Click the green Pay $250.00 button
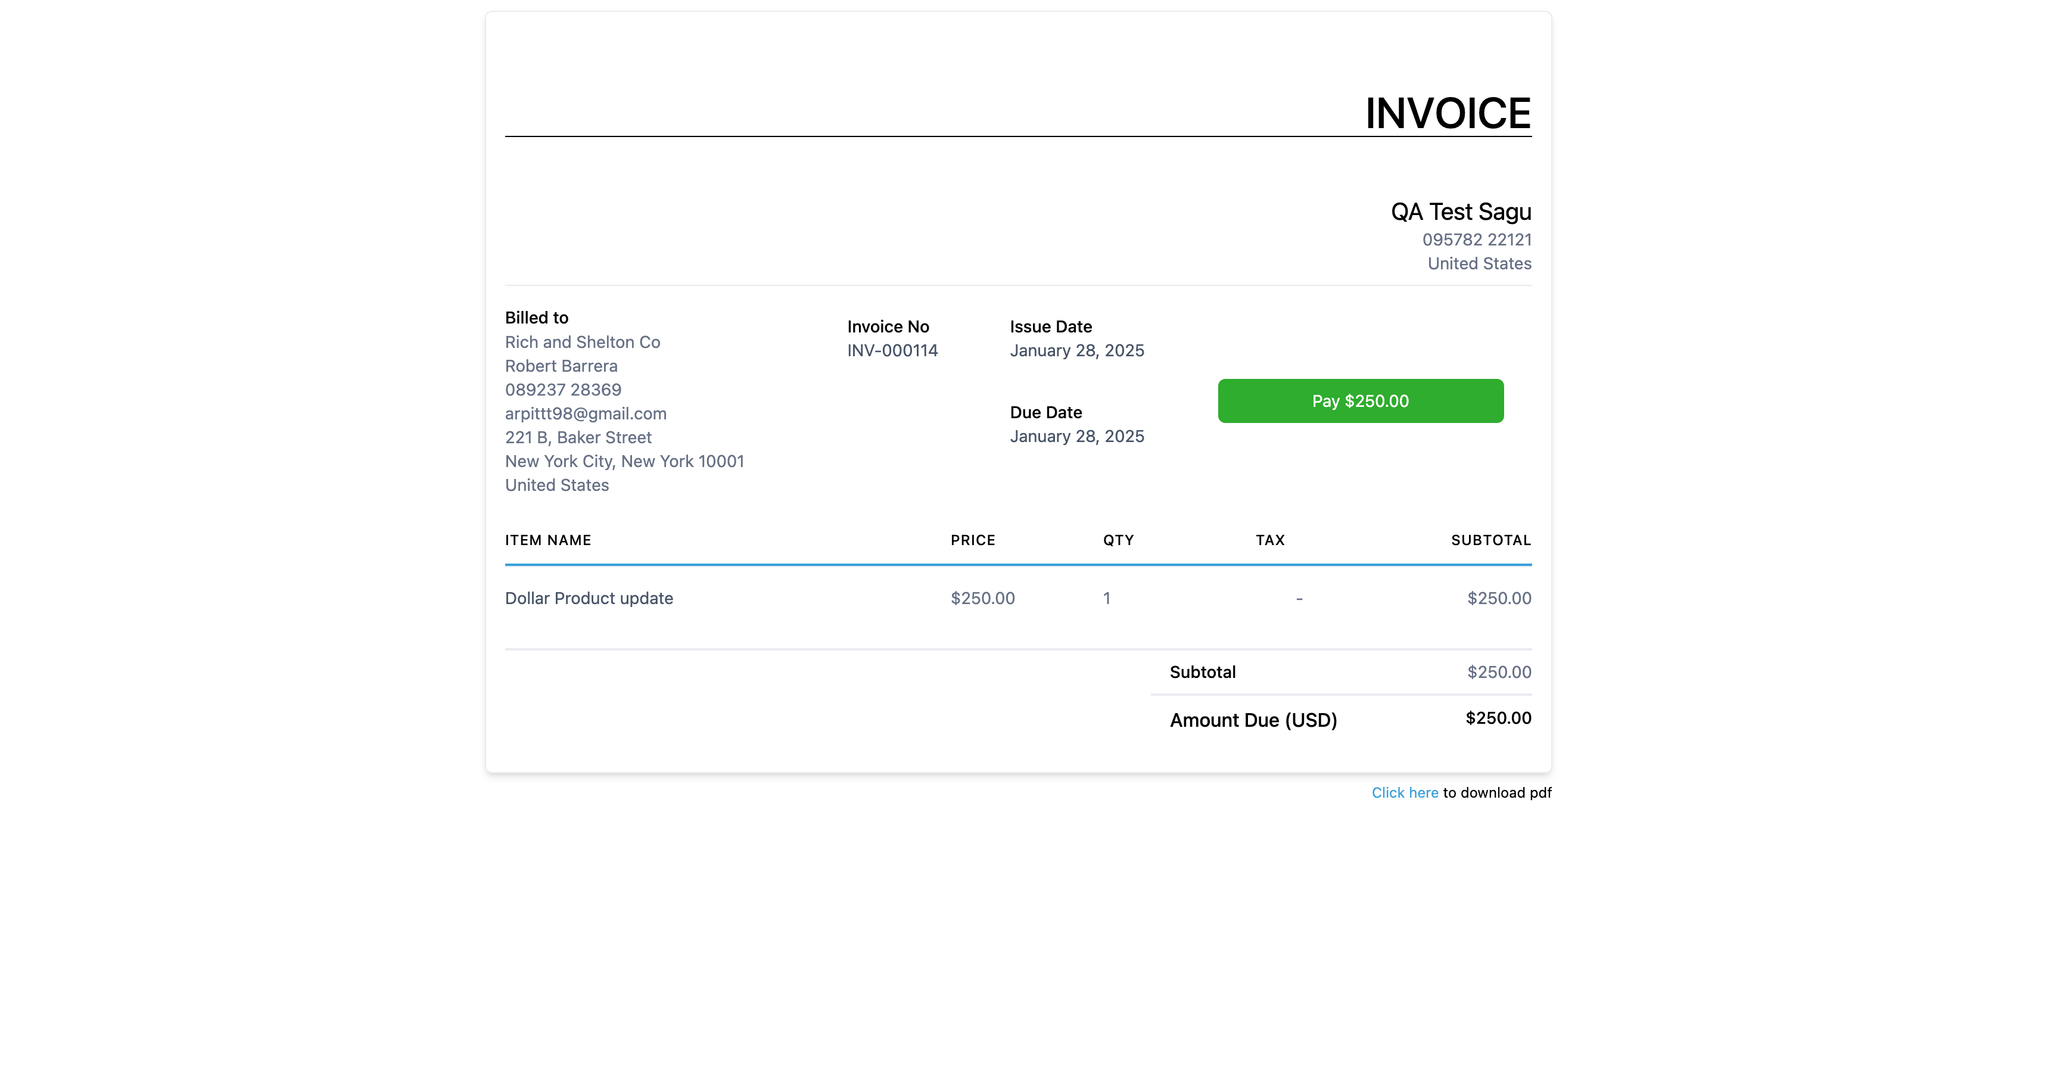Image resolution: width=2048 pixels, height=1089 pixels. pyautogui.click(x=1360, y=401)
